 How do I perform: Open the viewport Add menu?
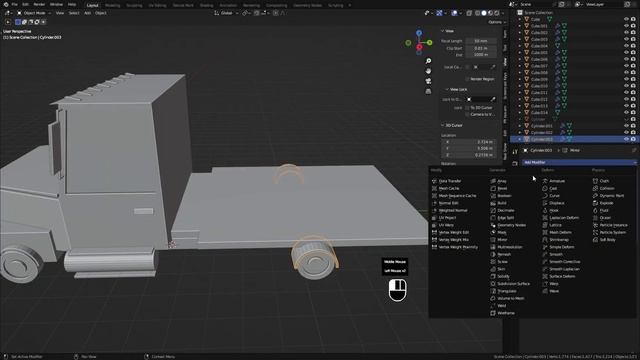click(x=87, y=13)
